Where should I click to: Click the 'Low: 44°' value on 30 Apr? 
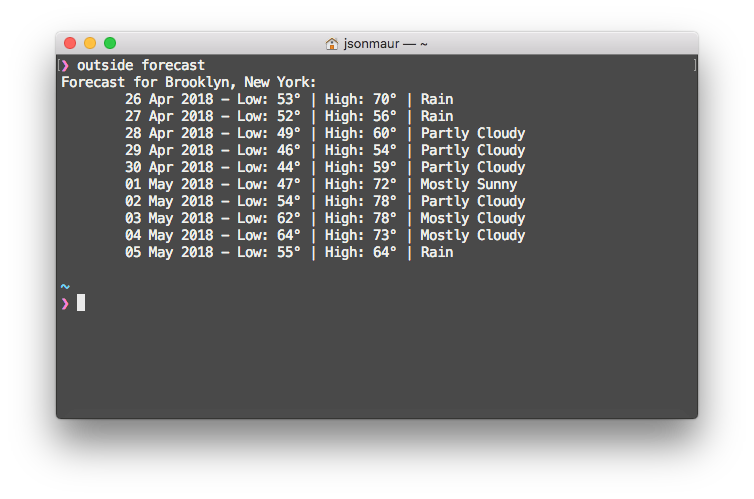coord(269,167)
